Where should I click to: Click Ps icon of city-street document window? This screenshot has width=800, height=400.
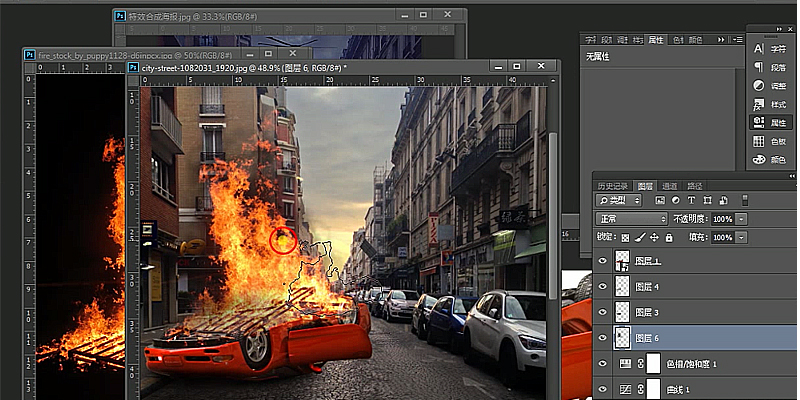(x=134, y=67)
